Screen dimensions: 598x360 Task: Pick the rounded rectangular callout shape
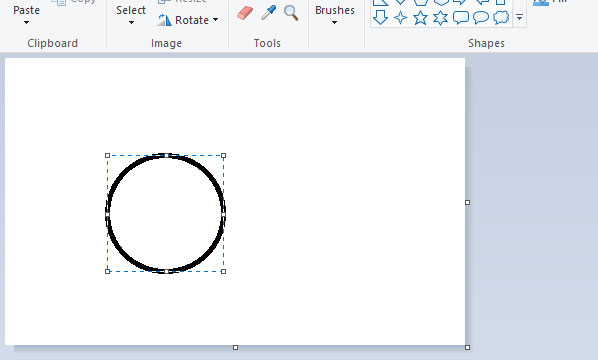click(461, 18)
